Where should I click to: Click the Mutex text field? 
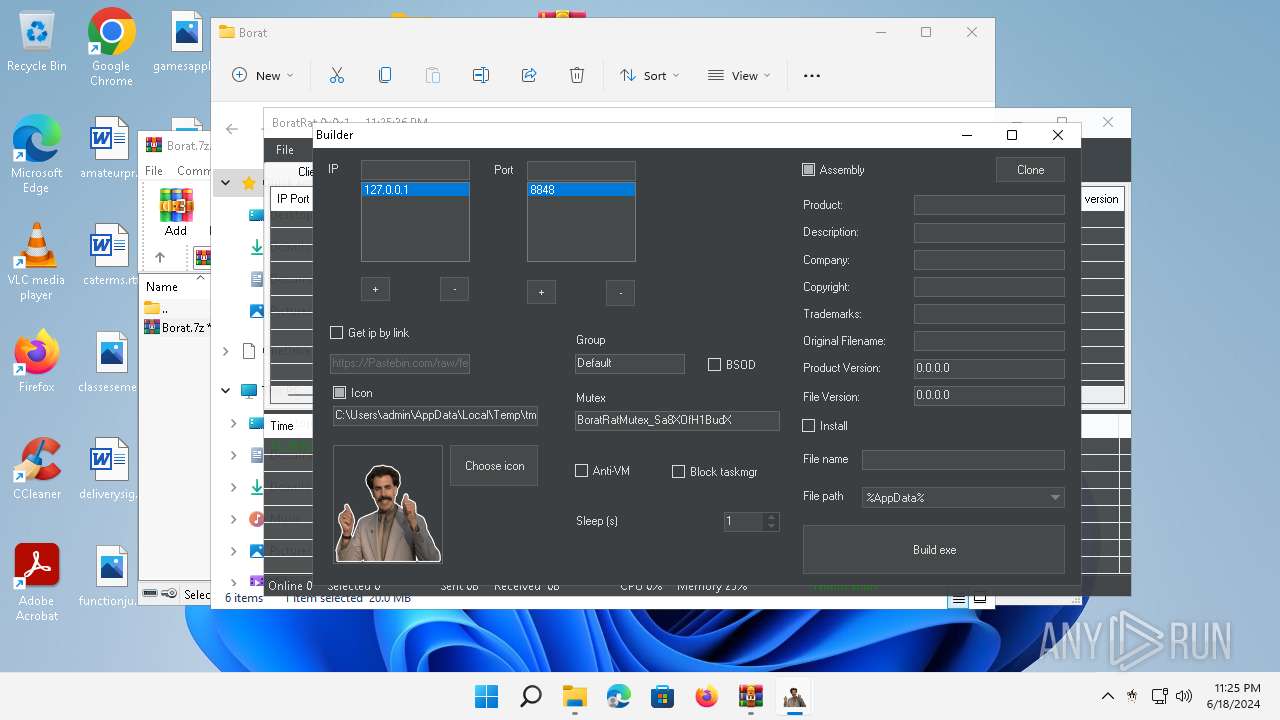tap(677, 420)
